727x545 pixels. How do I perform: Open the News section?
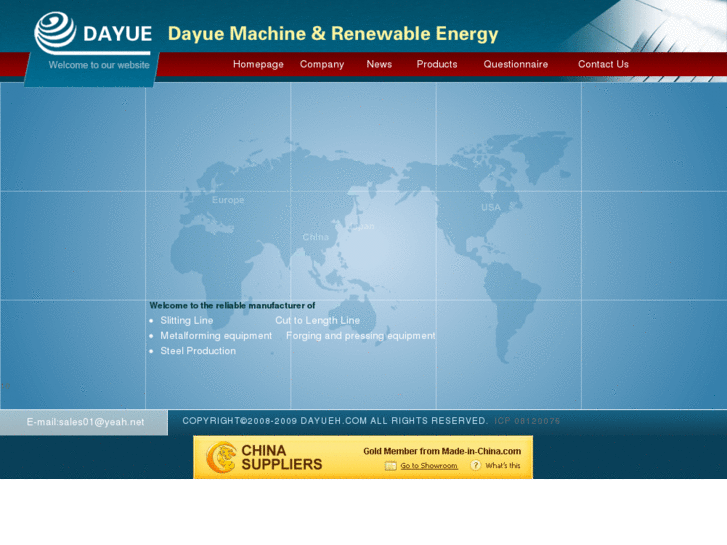[x=379, y=64]
